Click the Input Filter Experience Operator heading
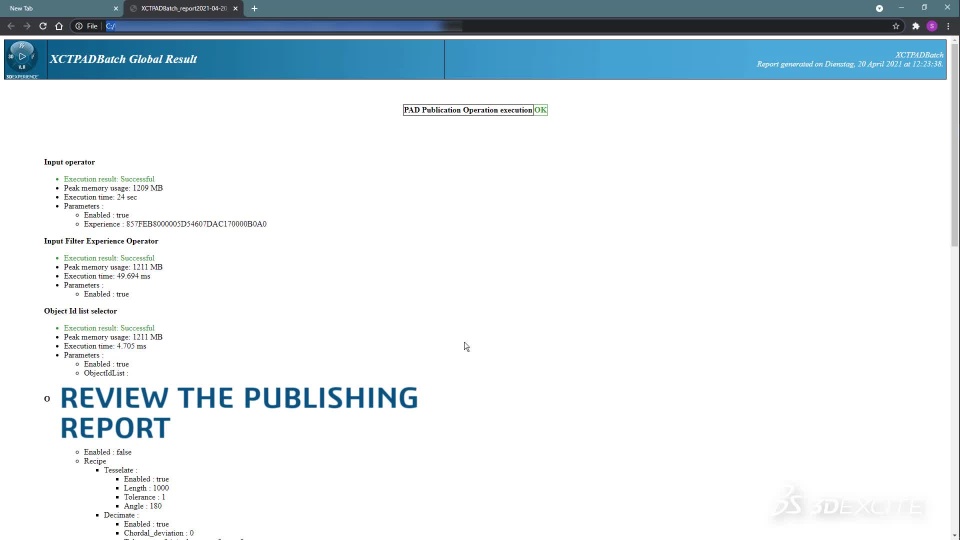 pyautogui.click(x=101, y=241)
